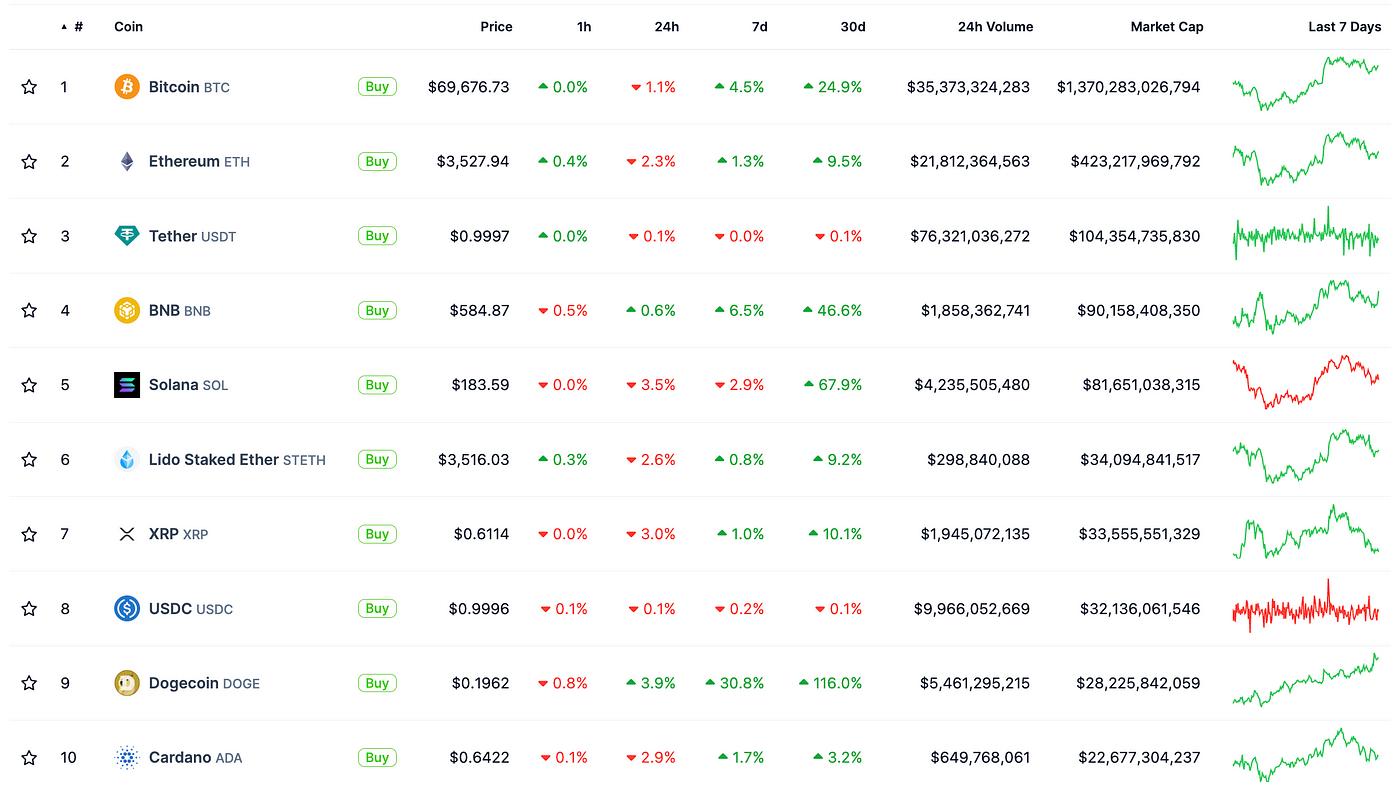Sort the table by rank # column
Viewport: 1400px width, 791px height.
tap(78, 27)
